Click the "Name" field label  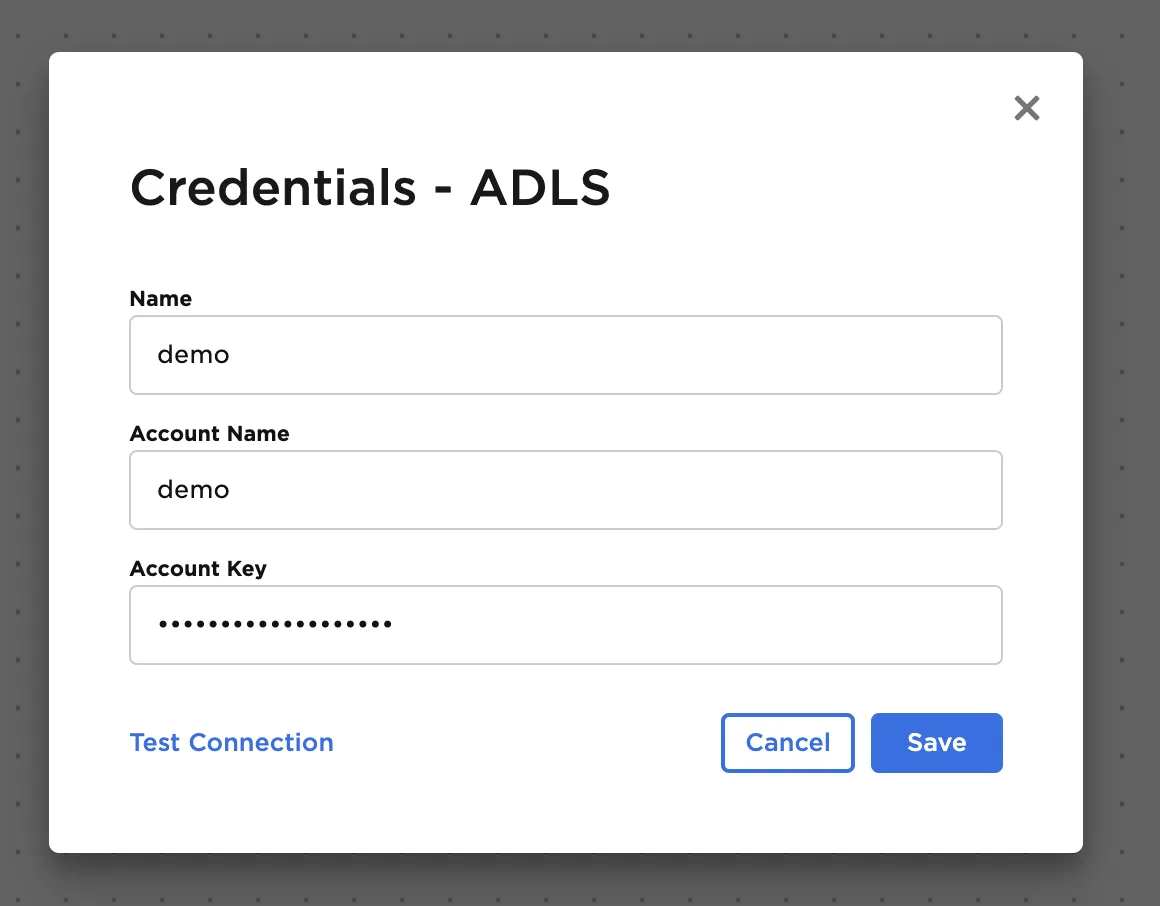click(x=161, y=299)
